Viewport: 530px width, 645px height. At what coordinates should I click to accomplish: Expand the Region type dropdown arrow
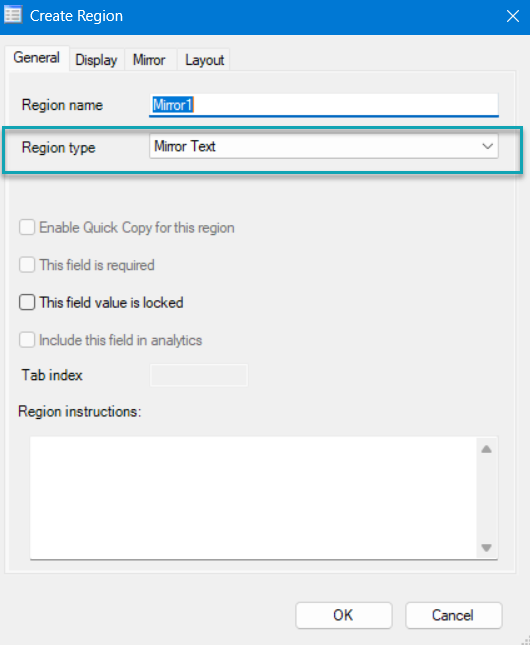coord(488,146)
